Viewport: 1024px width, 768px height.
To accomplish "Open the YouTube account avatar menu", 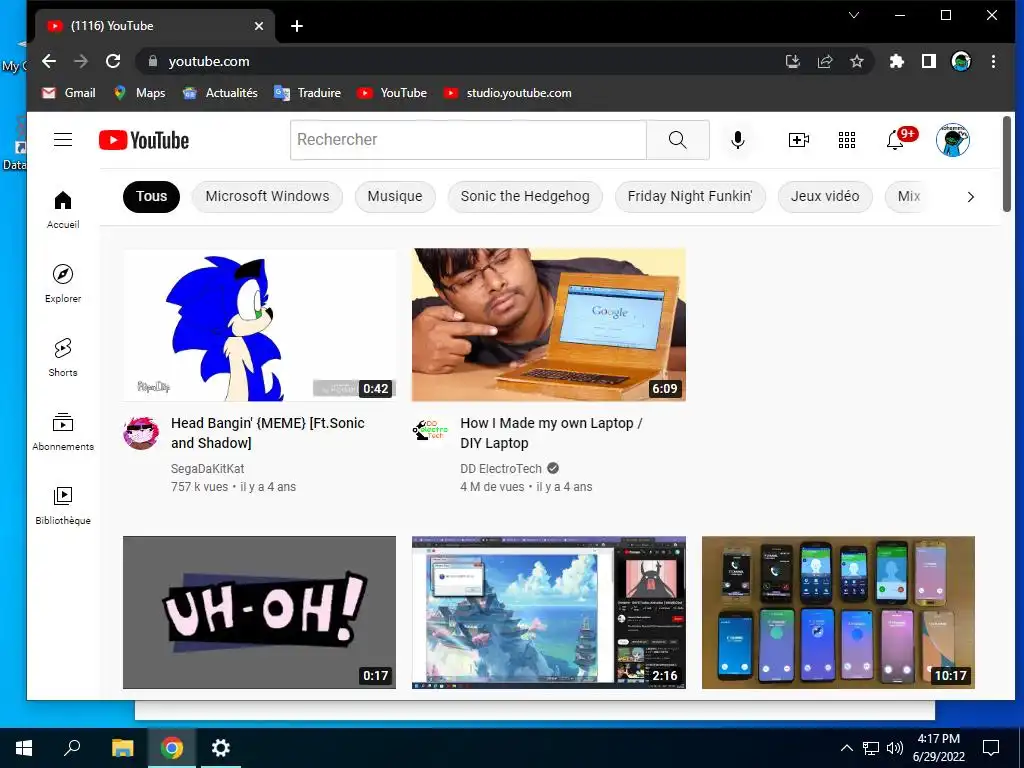I will (952, 140).
